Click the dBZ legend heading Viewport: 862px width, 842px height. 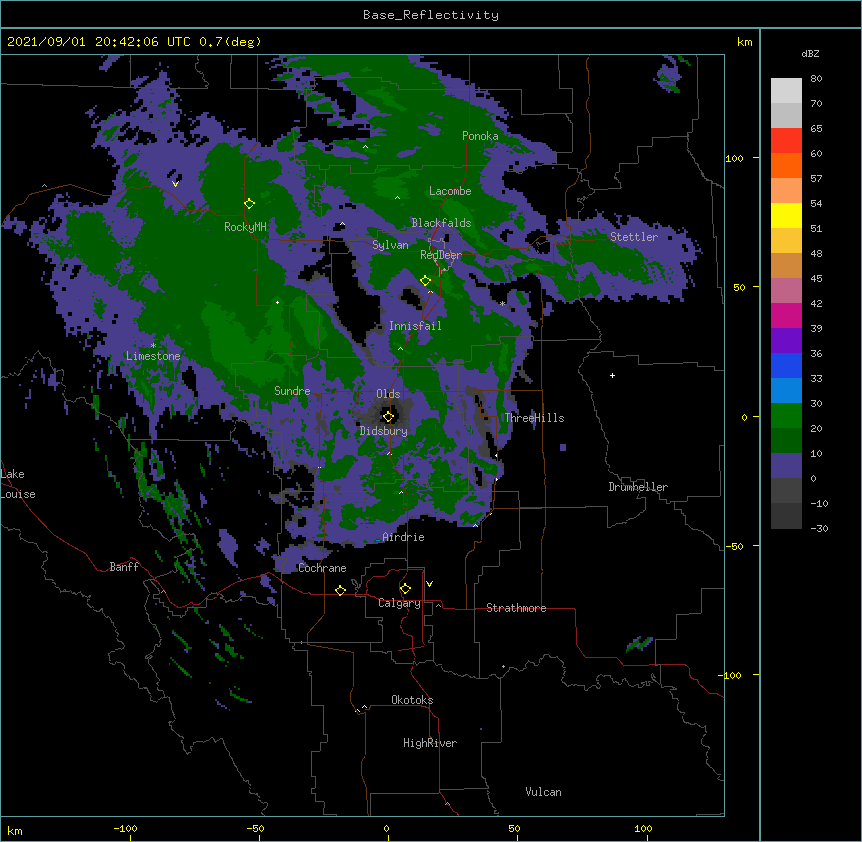[x=810, y=54]
